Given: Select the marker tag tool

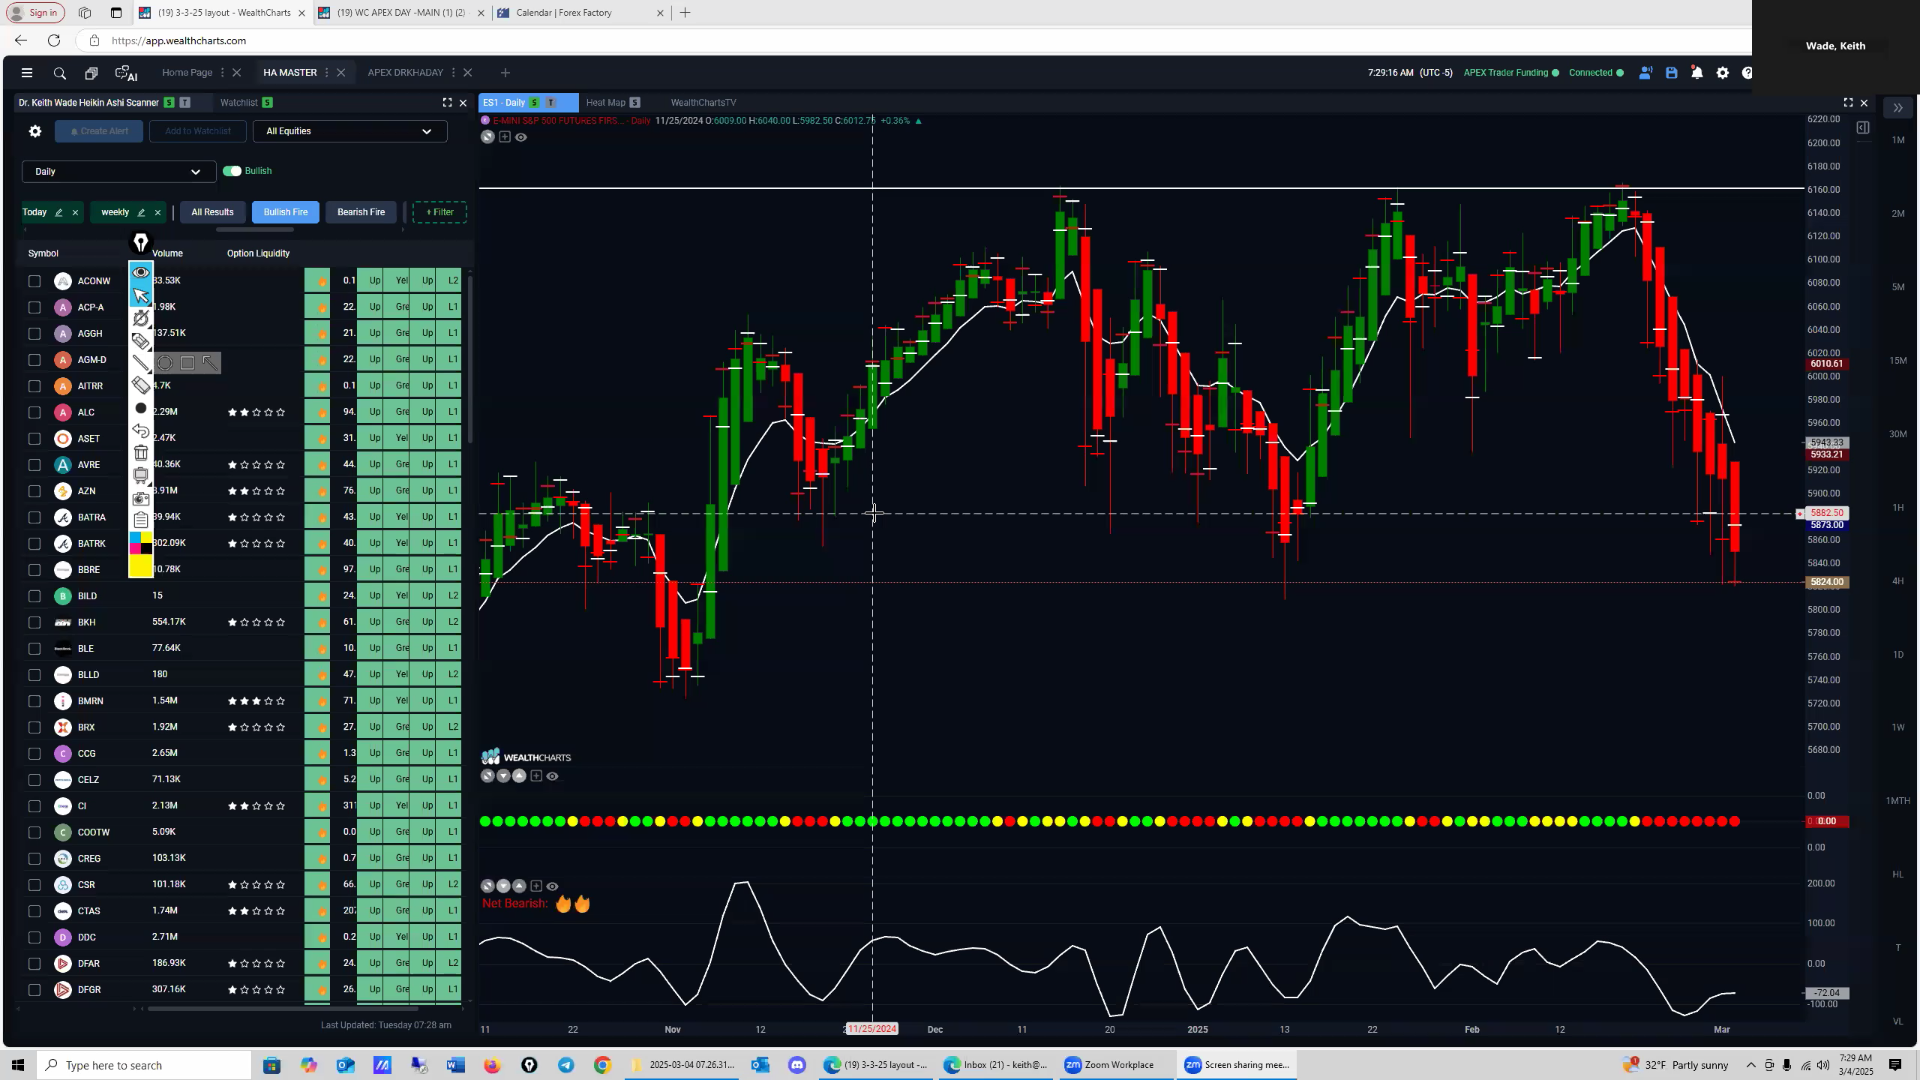Looking at the screenshot, I should tap(141, 341).
